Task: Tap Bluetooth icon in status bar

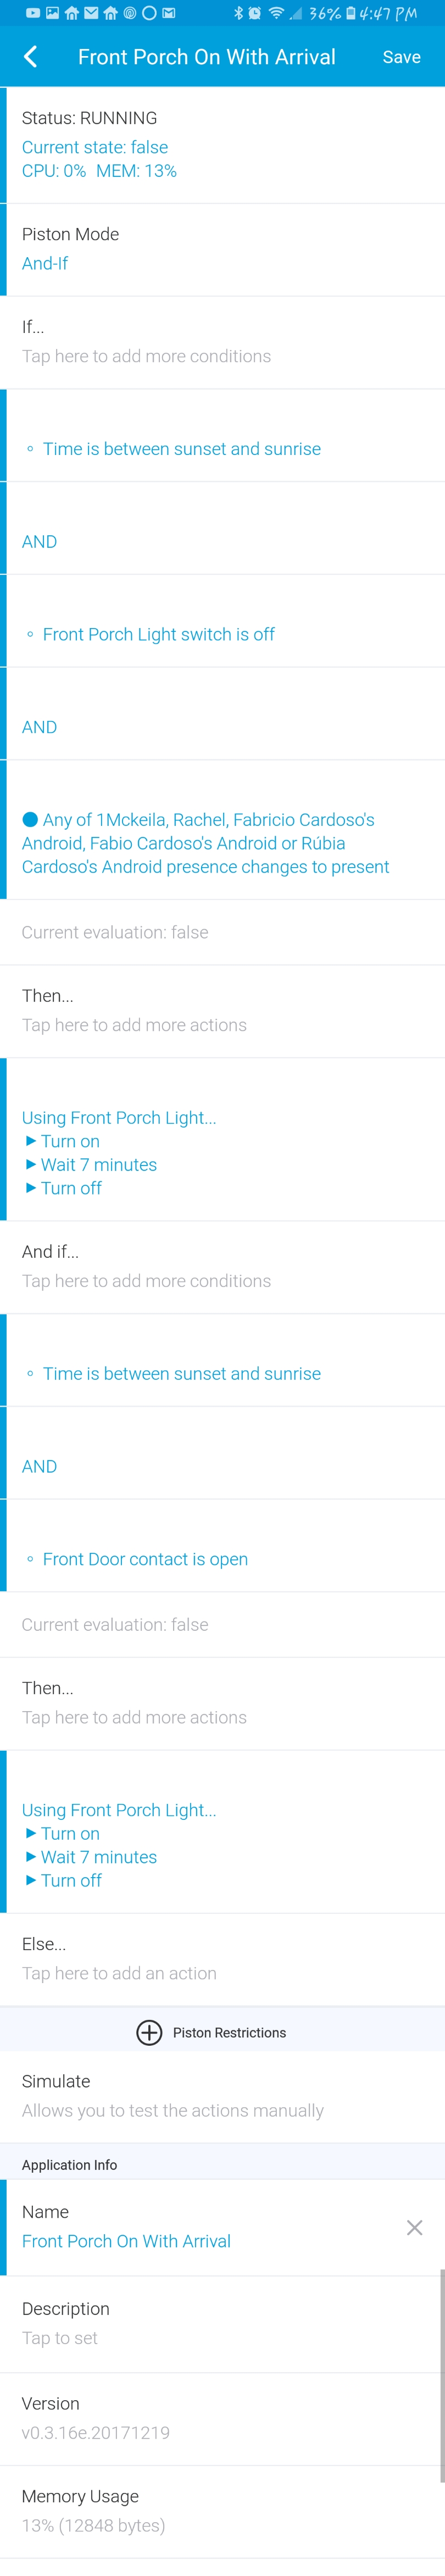Action: point(238,13)
